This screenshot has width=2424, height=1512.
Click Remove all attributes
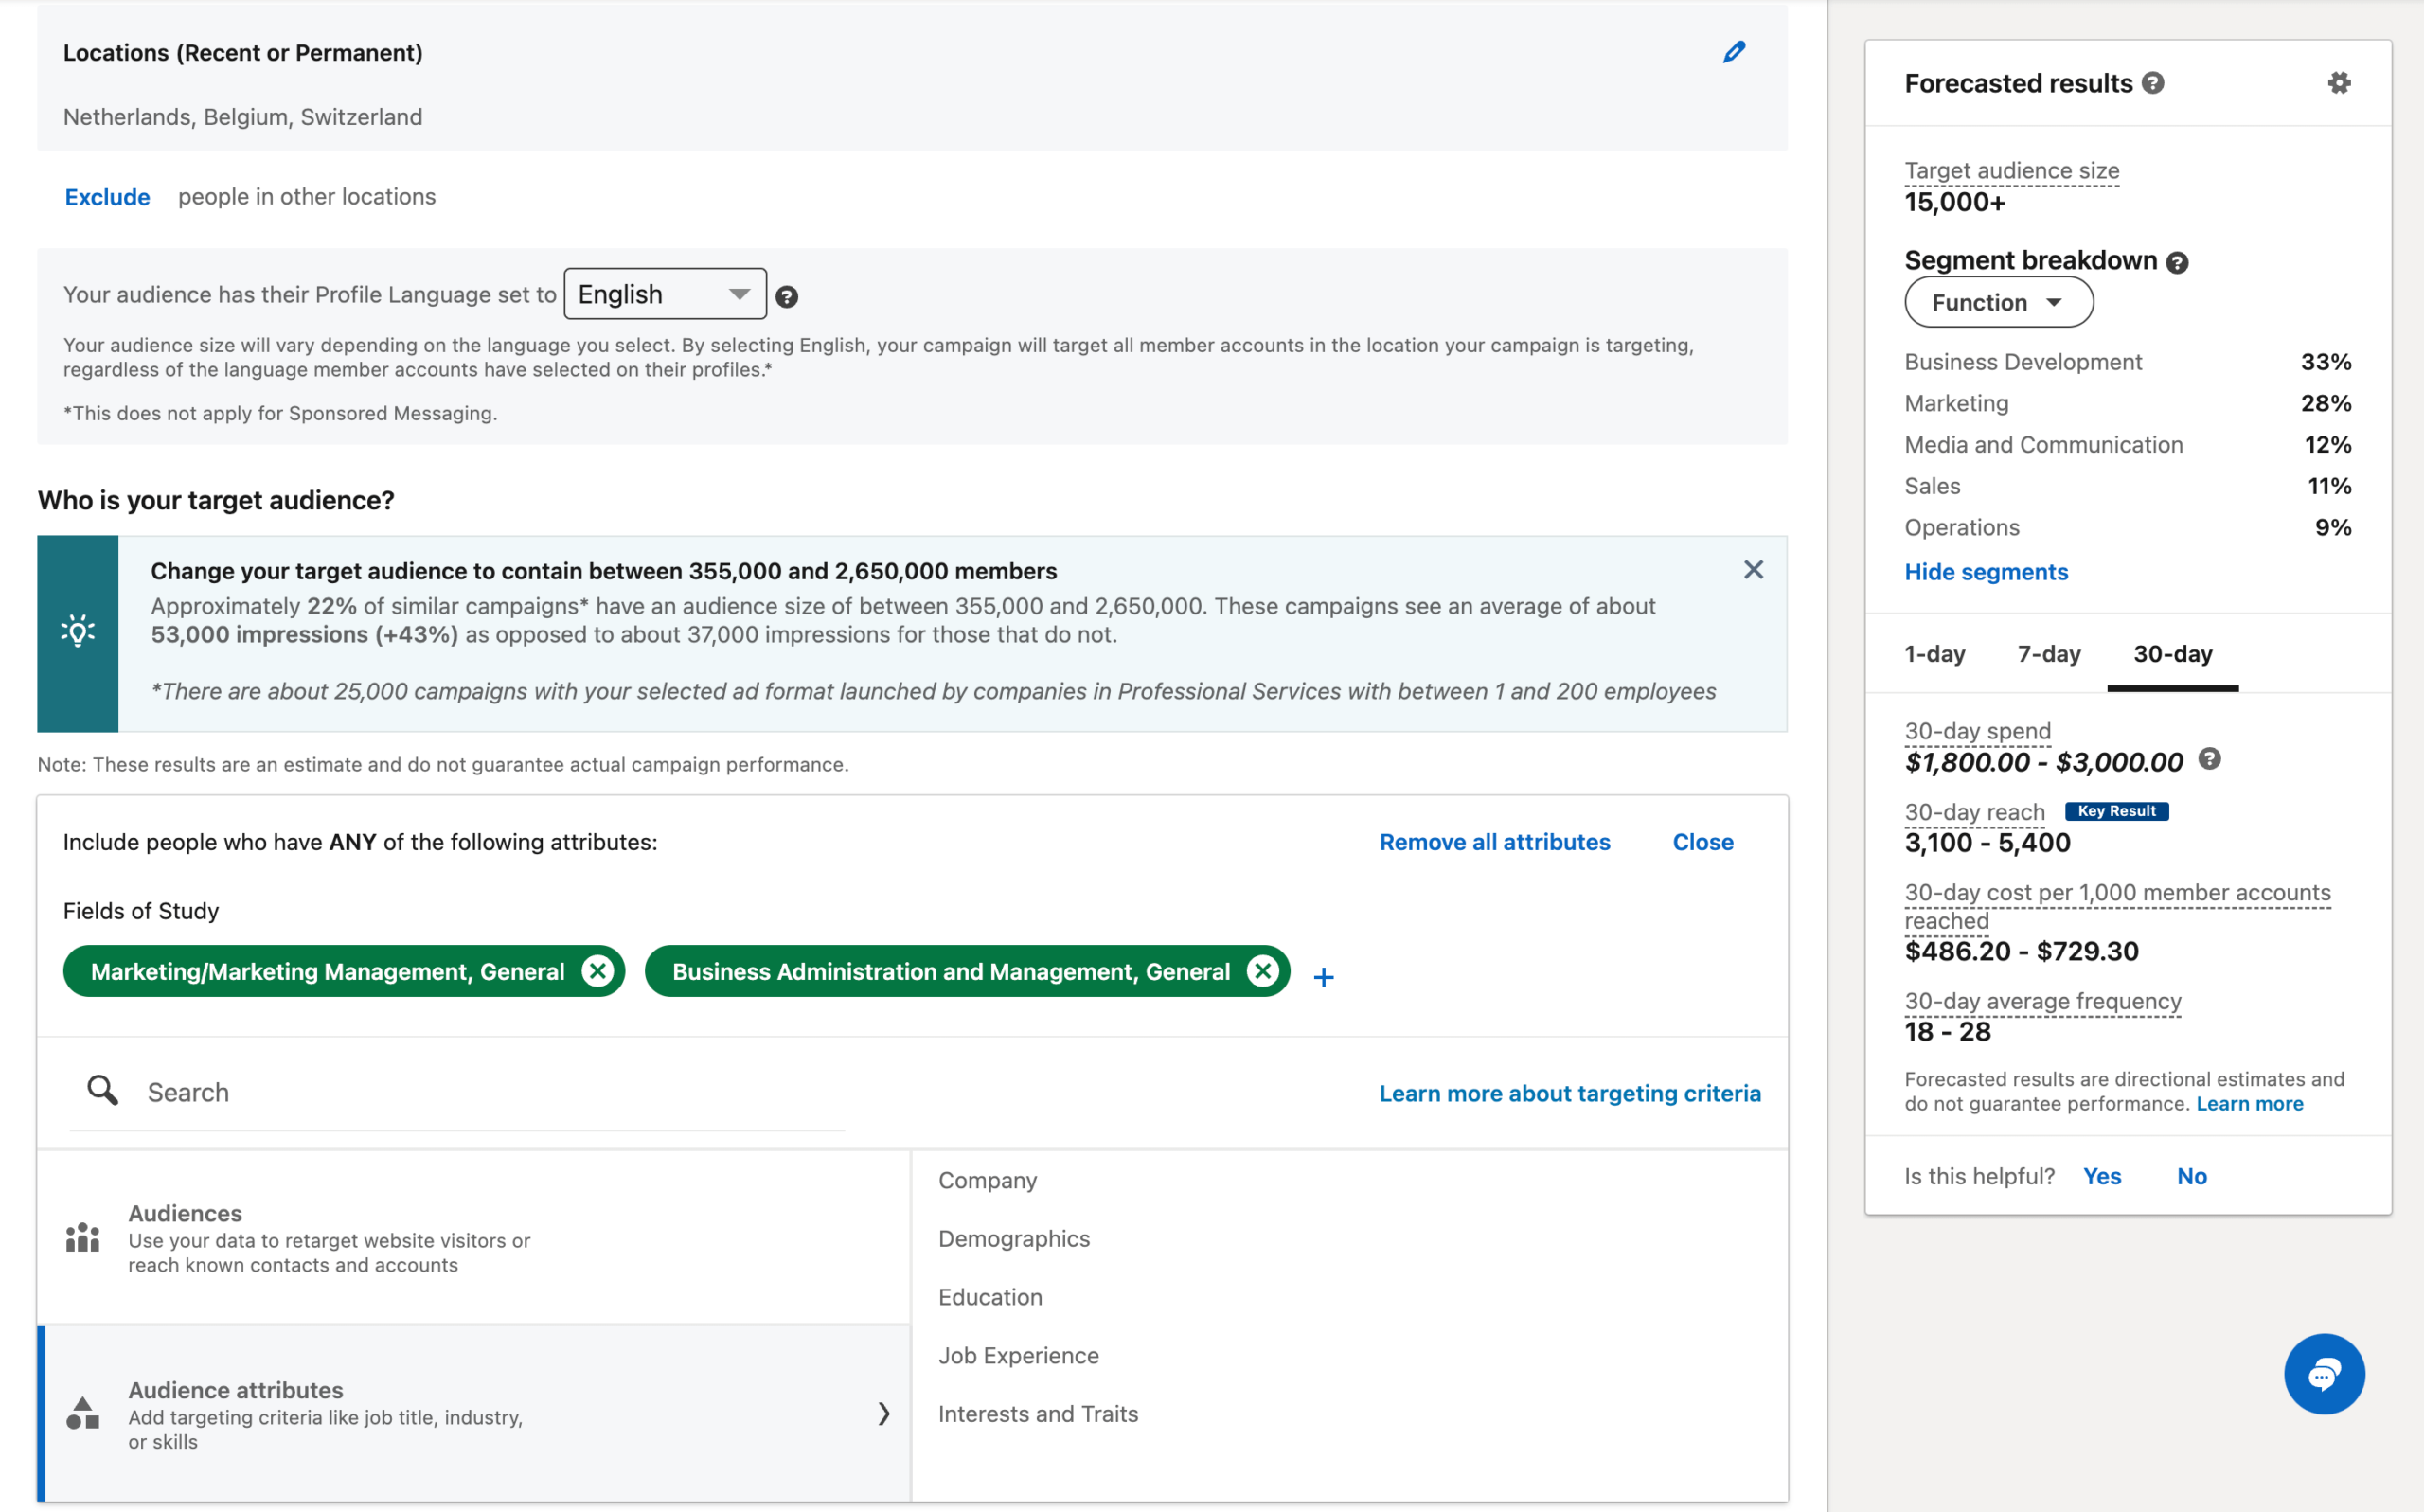point(1494,842)
